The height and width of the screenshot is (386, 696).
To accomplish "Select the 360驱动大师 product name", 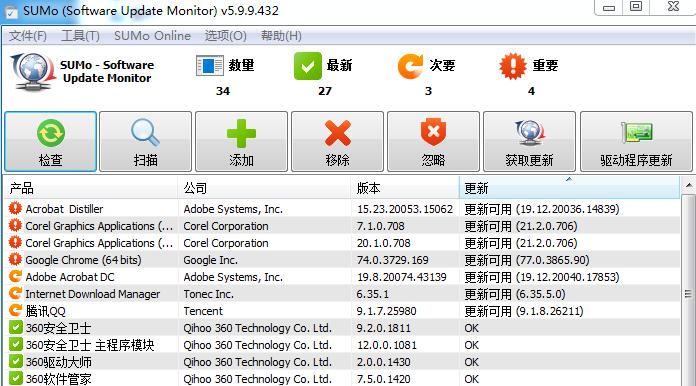I will click(59, 362).
